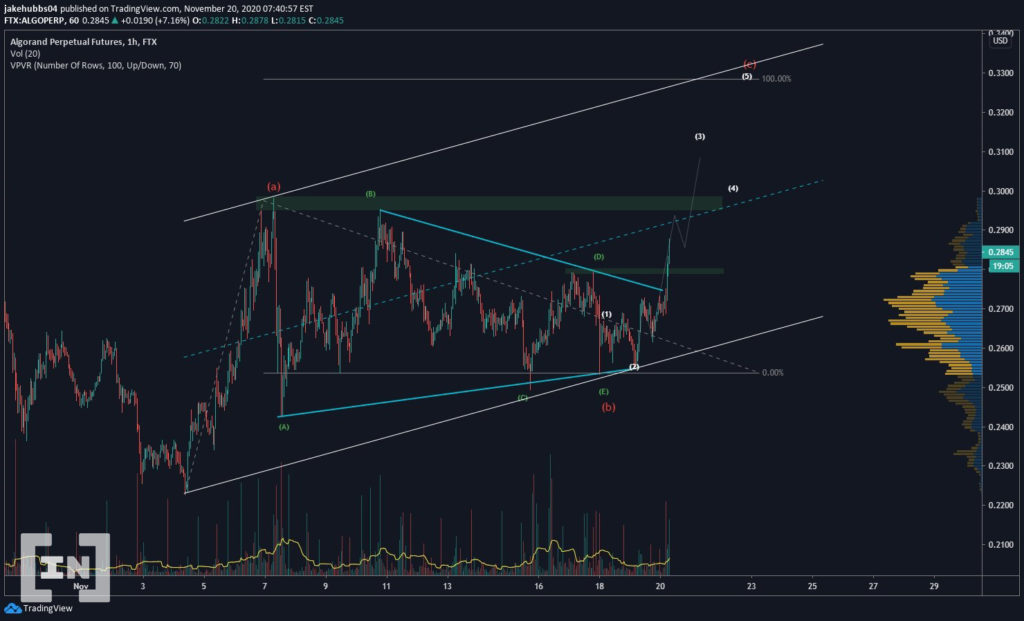The height and width of the screenshot is (621, 1024).
Task: Click the TradingView cloud logo icon
Action: (12, 609)
